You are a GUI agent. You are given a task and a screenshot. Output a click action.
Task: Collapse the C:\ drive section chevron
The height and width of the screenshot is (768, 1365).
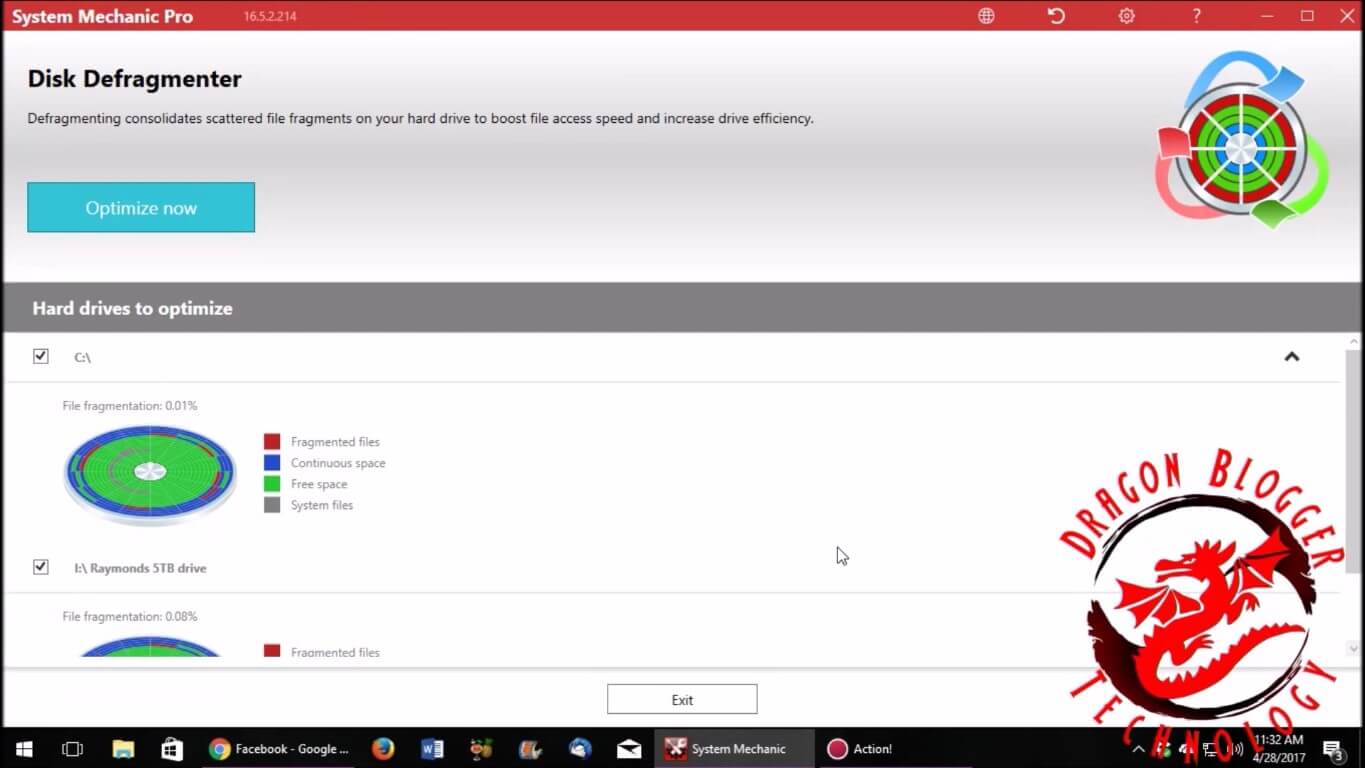pyautogui.click(x=1291, y=357)
